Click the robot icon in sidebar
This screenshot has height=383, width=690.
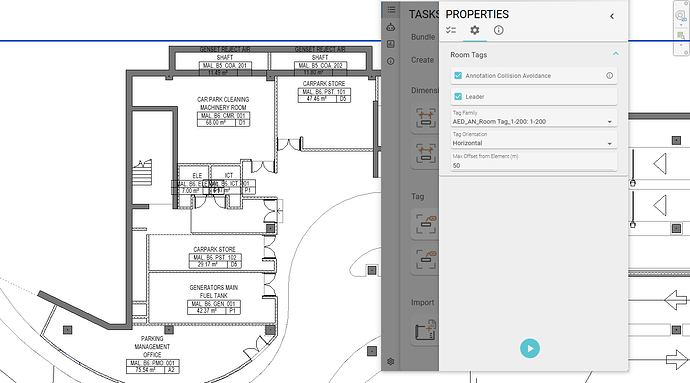click(x=391, y=27)
